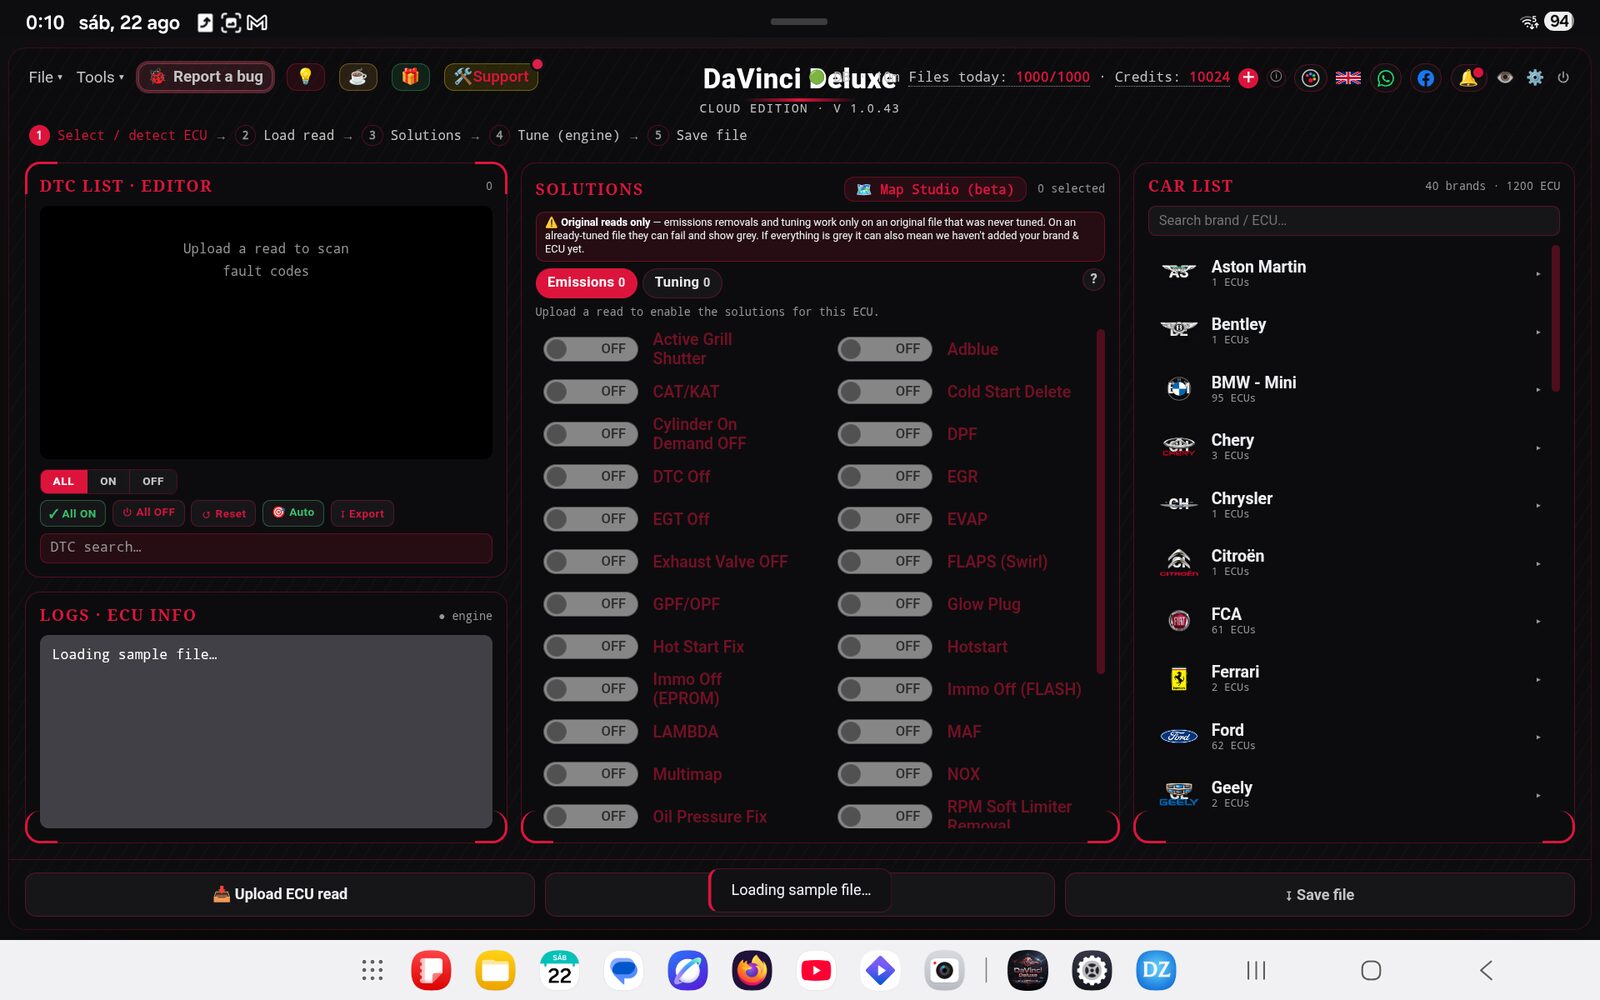This screenshot has height=1000, width=1600.
Task: Open notifications bell
Action: (1468, 78)
